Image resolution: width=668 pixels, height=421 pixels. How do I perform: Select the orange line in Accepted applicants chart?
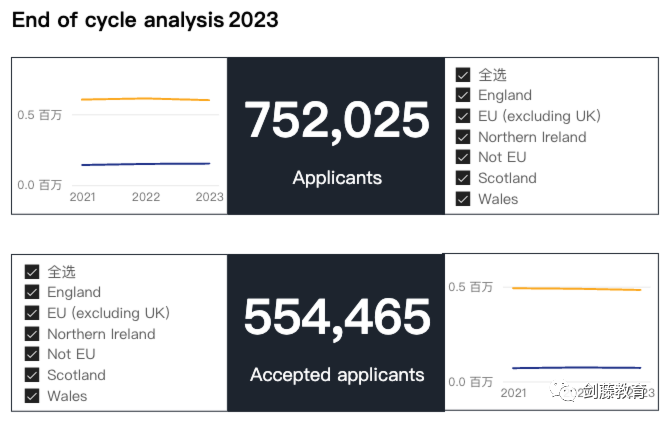click(x=576, y=289)
